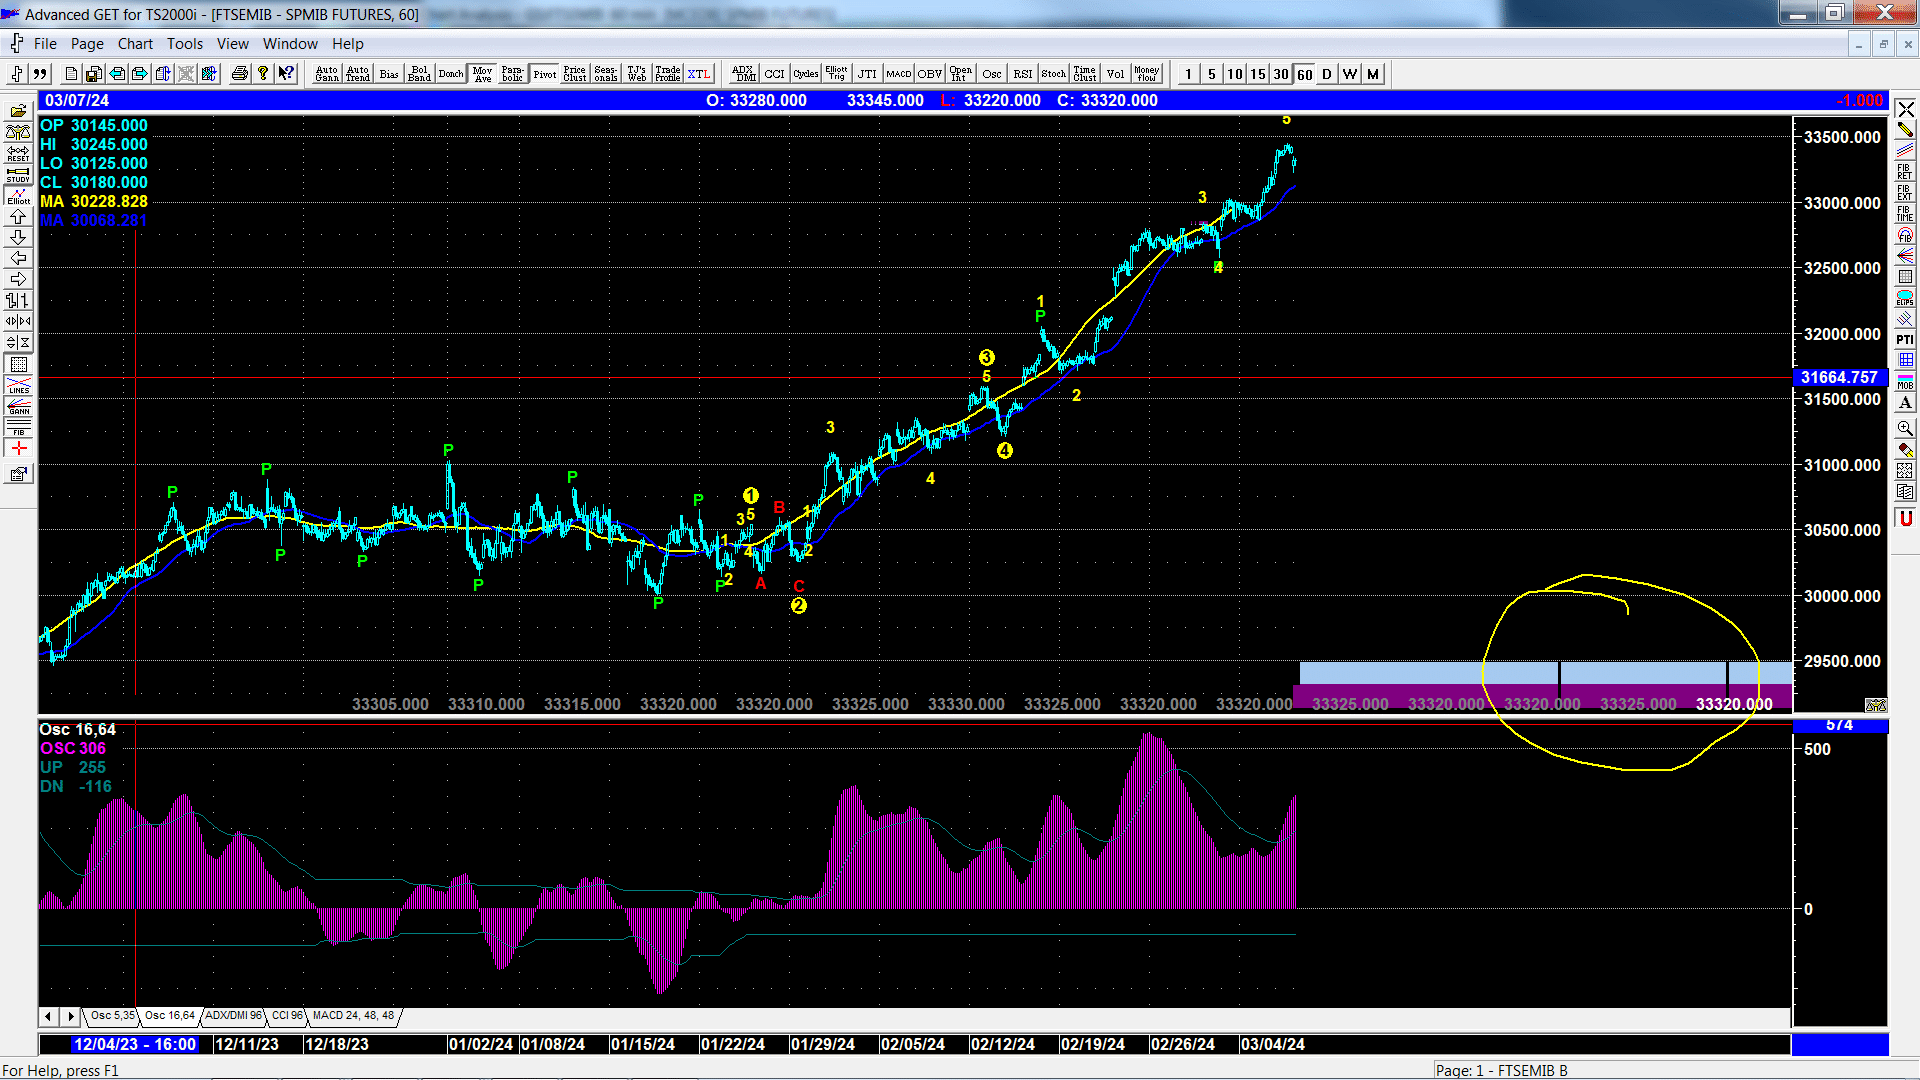Click the Auto Trend study button
1920x1080 pixels.
pos(358,74)
